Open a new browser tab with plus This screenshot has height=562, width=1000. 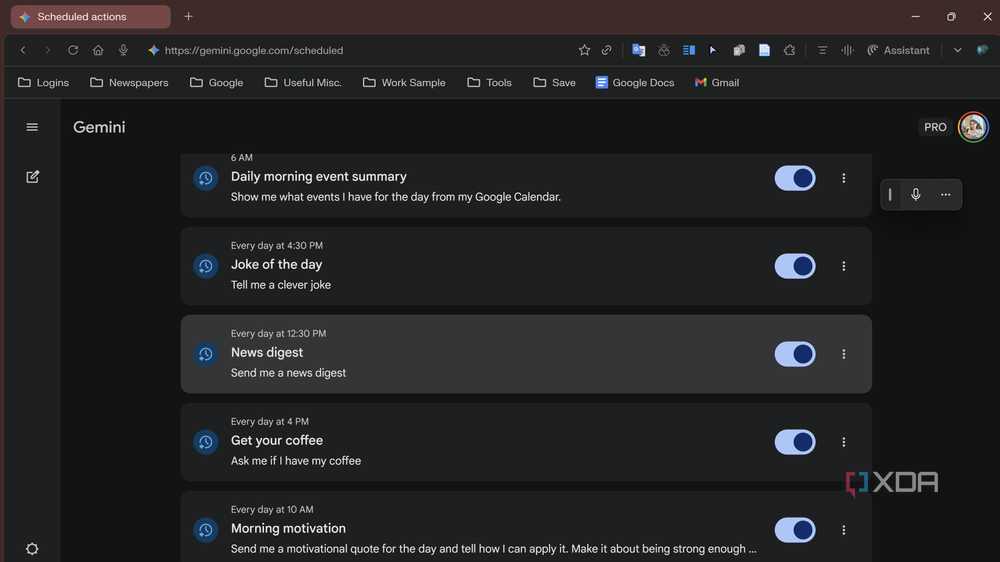pyautogui.click(x=188, y=17)
